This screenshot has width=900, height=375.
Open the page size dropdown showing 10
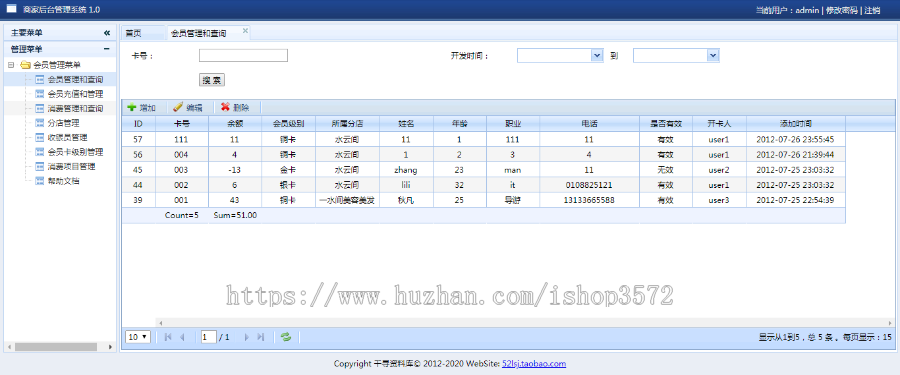[x=138, y=337]
